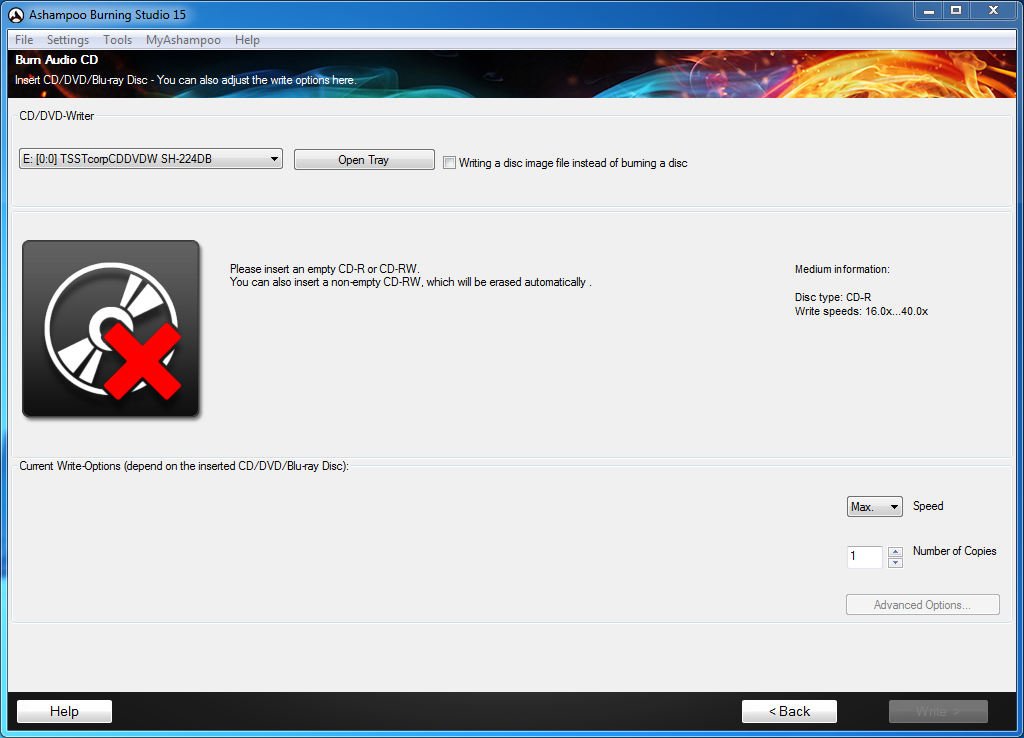Open the Tools menu

(118, 40)
